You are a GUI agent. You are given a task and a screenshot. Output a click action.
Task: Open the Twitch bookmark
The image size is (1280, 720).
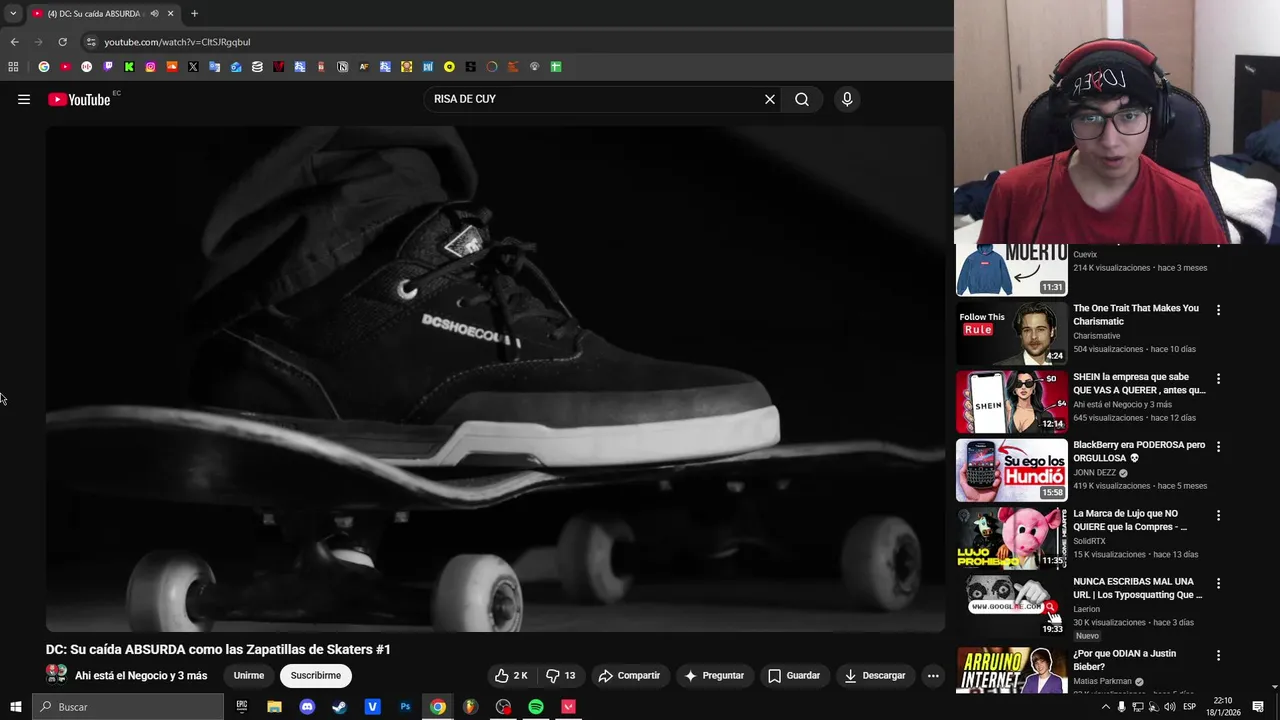click(108, 67)
